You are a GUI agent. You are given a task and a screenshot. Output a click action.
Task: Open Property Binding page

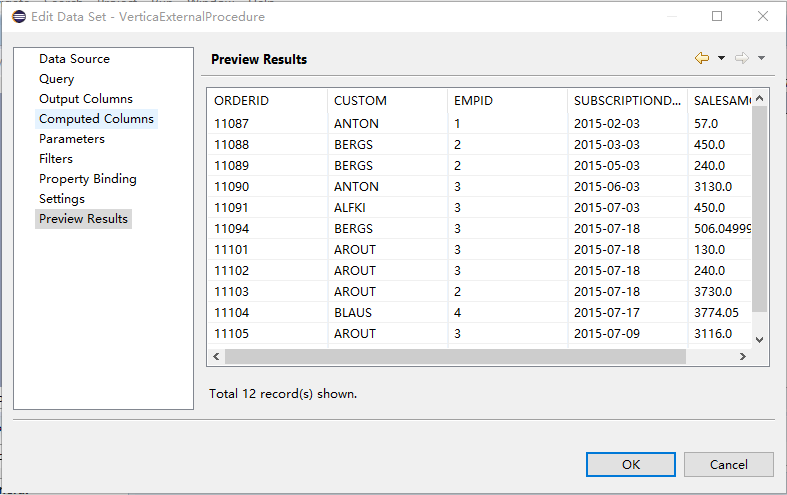[x=87, y=179]
